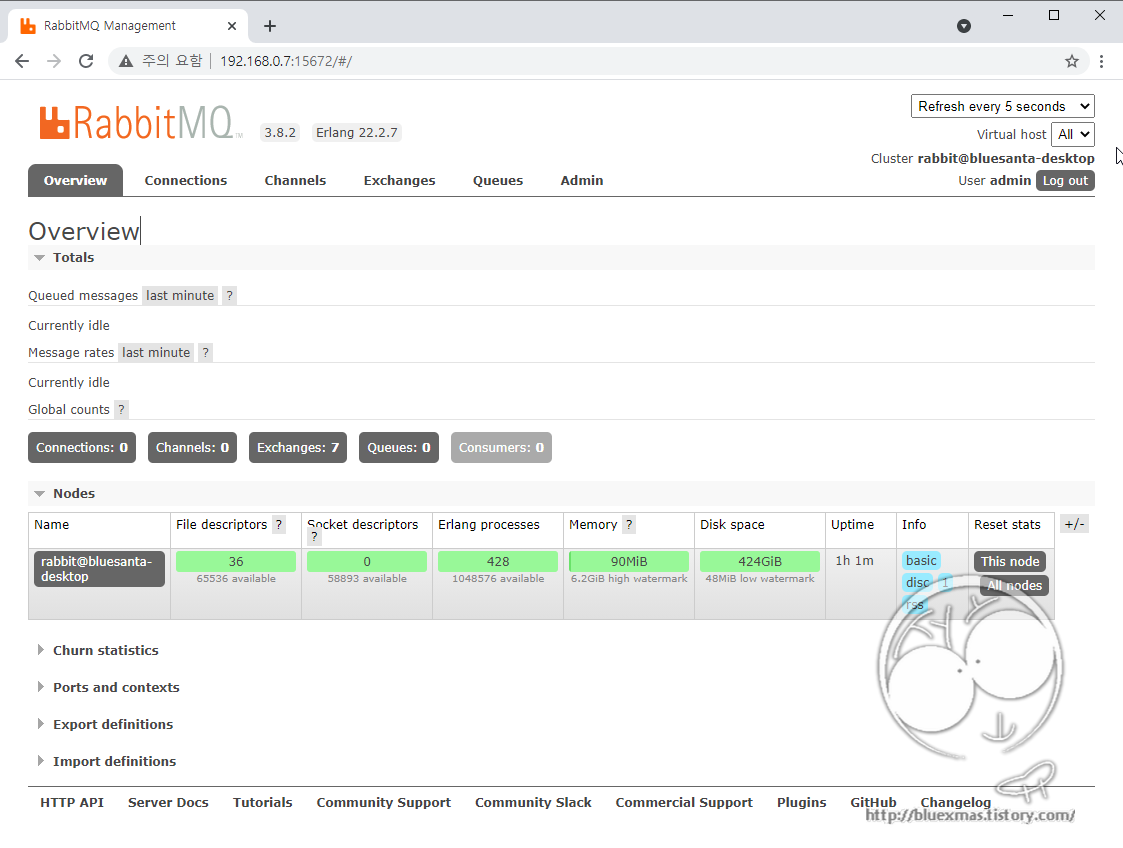Open the Virtual host dropdown

pos(1072,135)
